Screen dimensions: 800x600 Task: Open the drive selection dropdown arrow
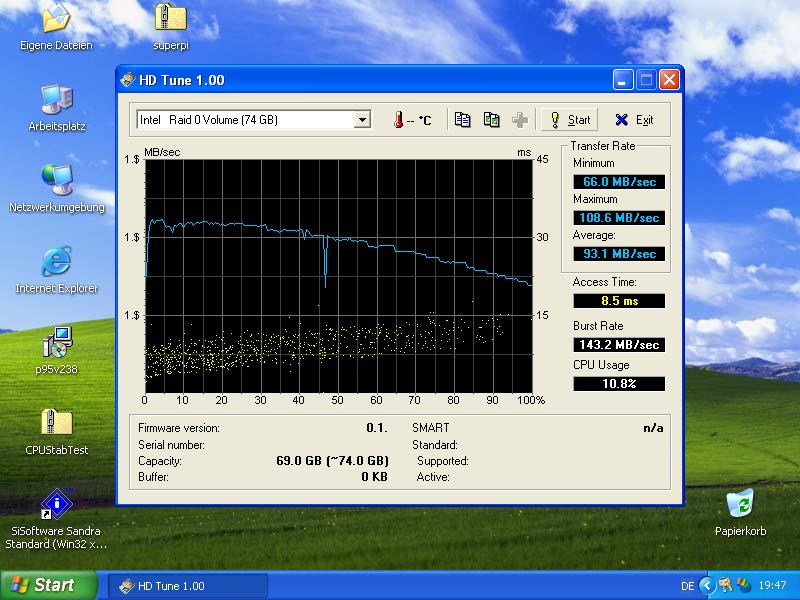tap(362, 120)
